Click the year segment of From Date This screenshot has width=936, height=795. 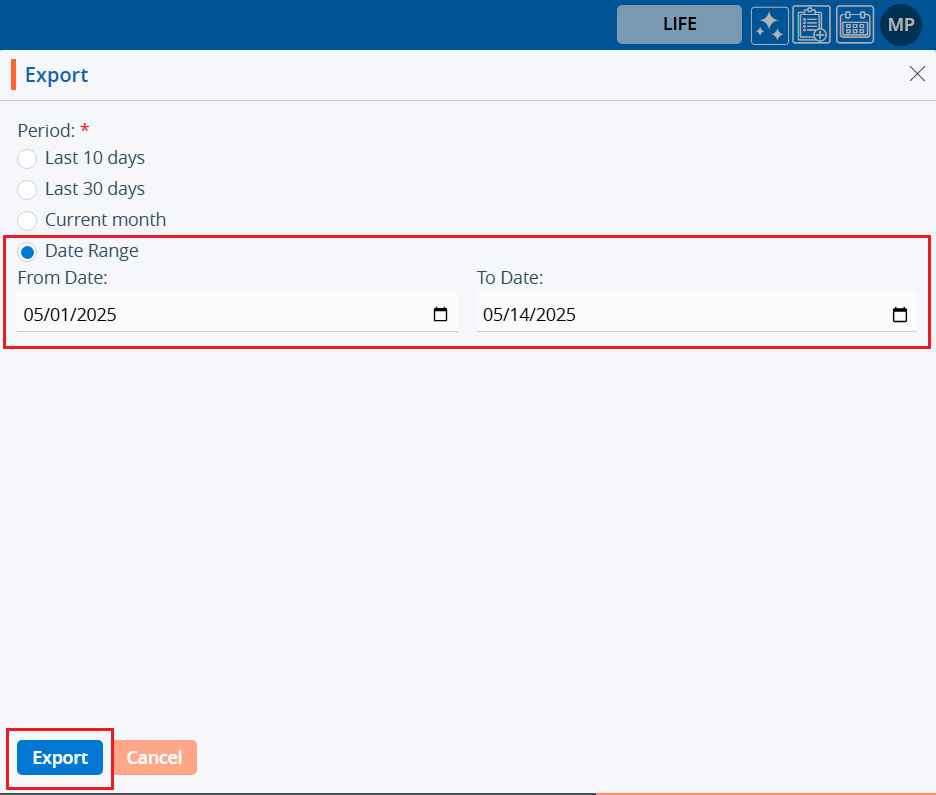tap(96, 315)
